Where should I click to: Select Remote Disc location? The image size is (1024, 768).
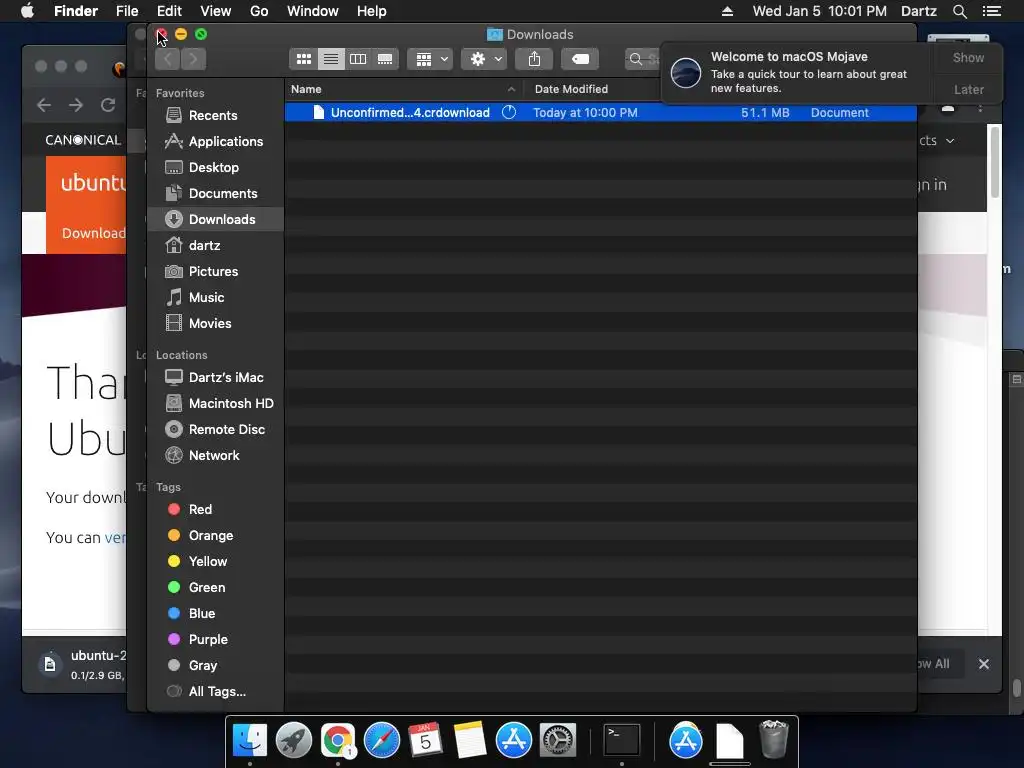(215, 430)
